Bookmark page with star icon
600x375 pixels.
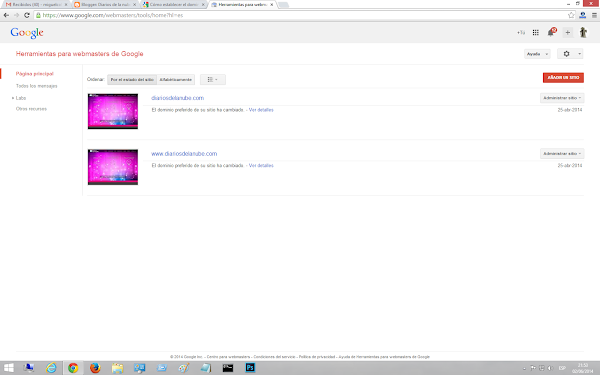[571, 15]
